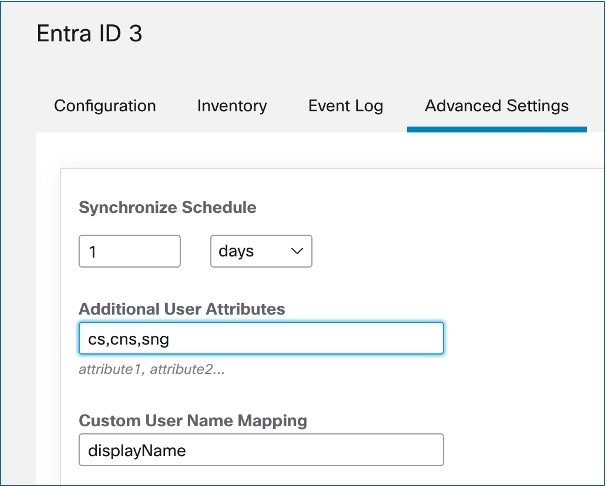Click the Synchronize Schedule number field

click(129, 251)
